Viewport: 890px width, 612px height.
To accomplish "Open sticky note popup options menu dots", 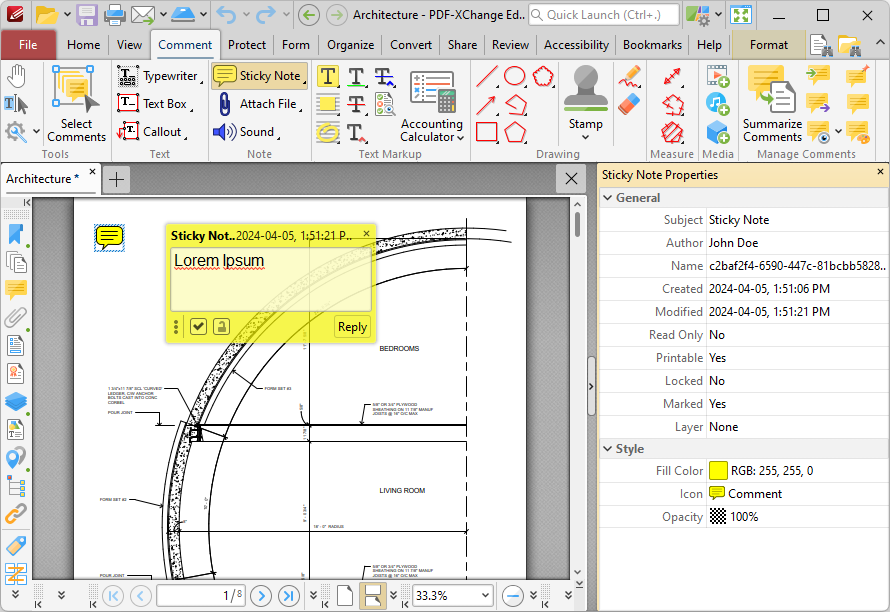I will tap(176, 326).
